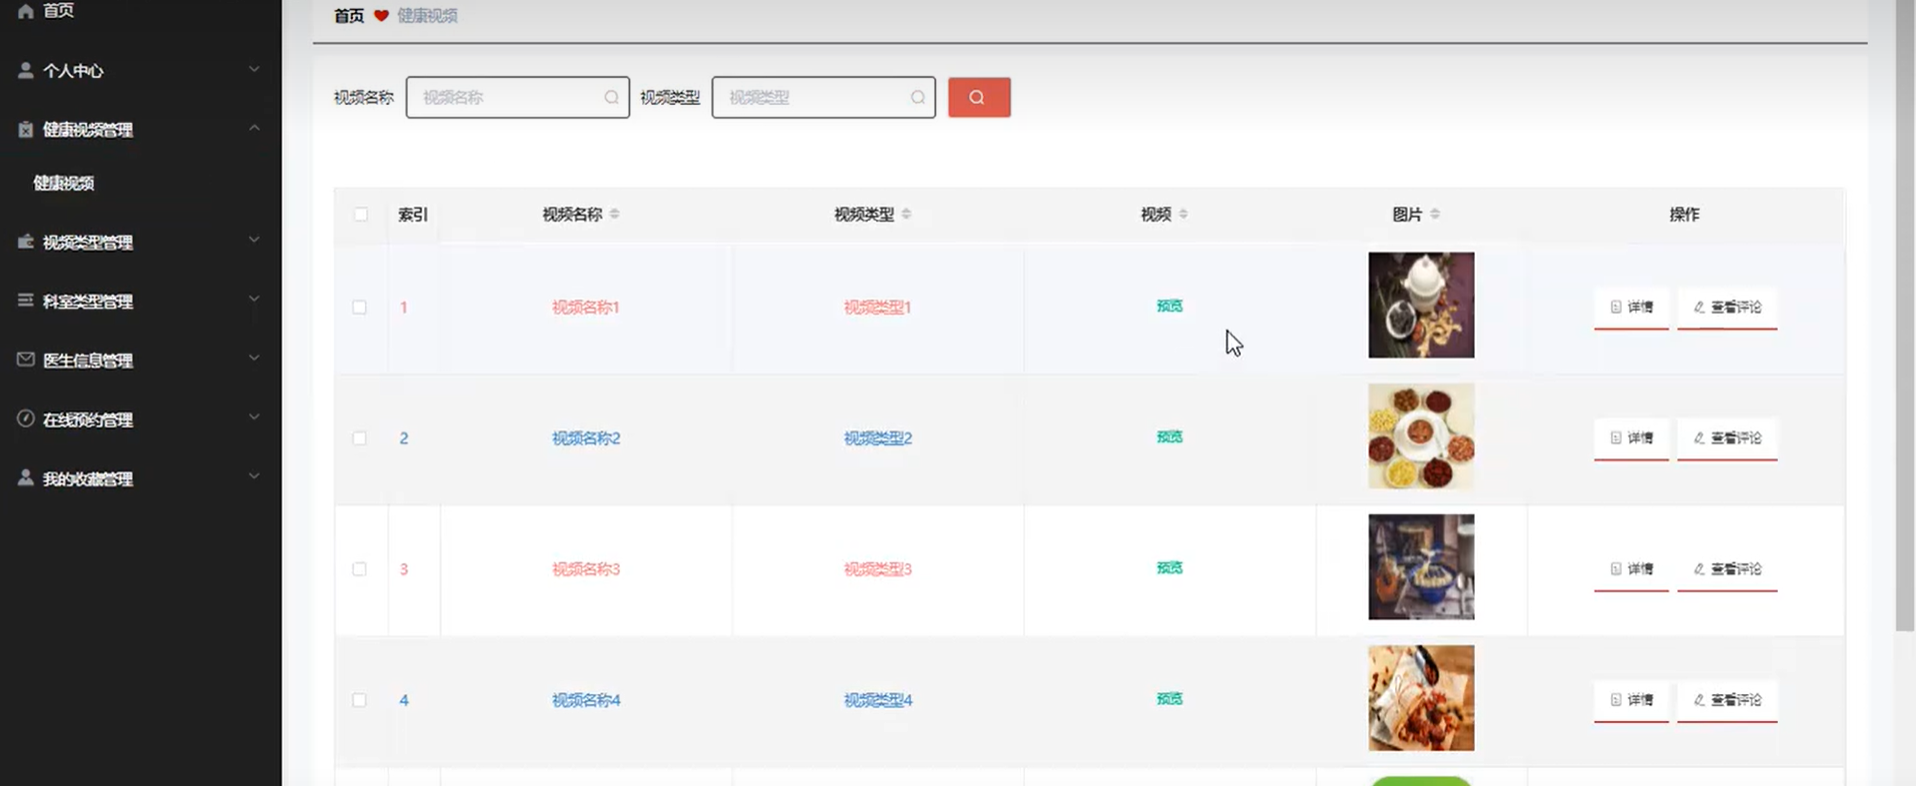Viewport: 1916px width, 786px height.
Task: Open thumbnail image of 视频名称2
Action: [1421, 436]
